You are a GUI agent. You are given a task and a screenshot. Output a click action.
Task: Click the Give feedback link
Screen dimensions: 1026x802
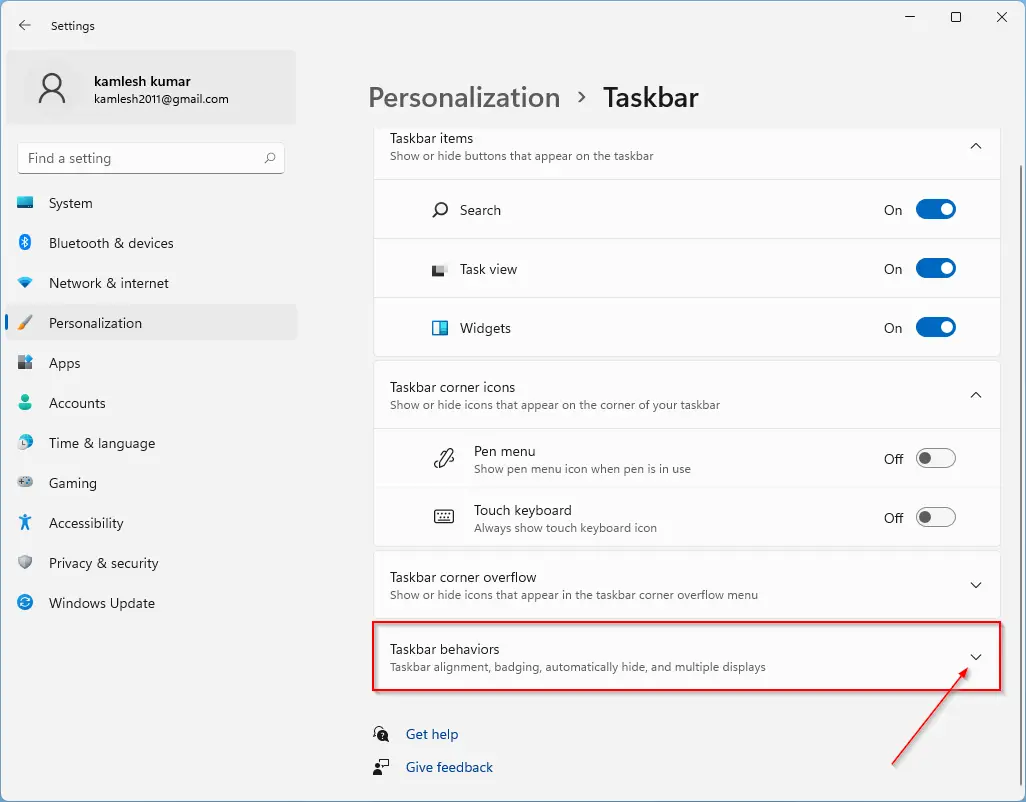tap(449, 767)
